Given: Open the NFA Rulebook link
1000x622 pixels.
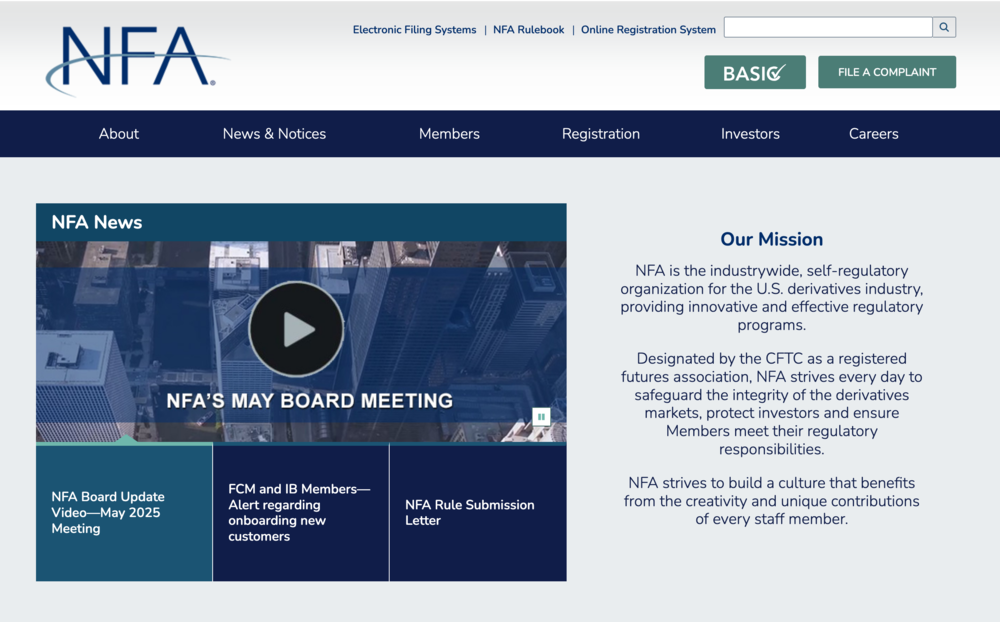Looking at the screenshot, I should (x=529, y=30).
